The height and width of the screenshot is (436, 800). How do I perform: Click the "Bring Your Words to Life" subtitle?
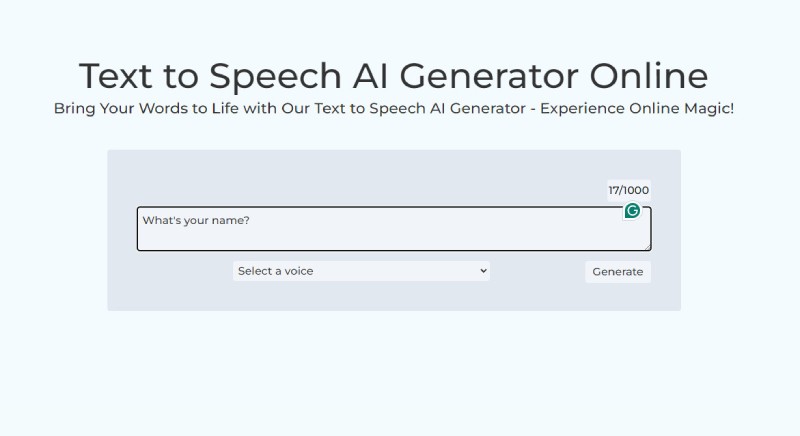coord(393,108)
